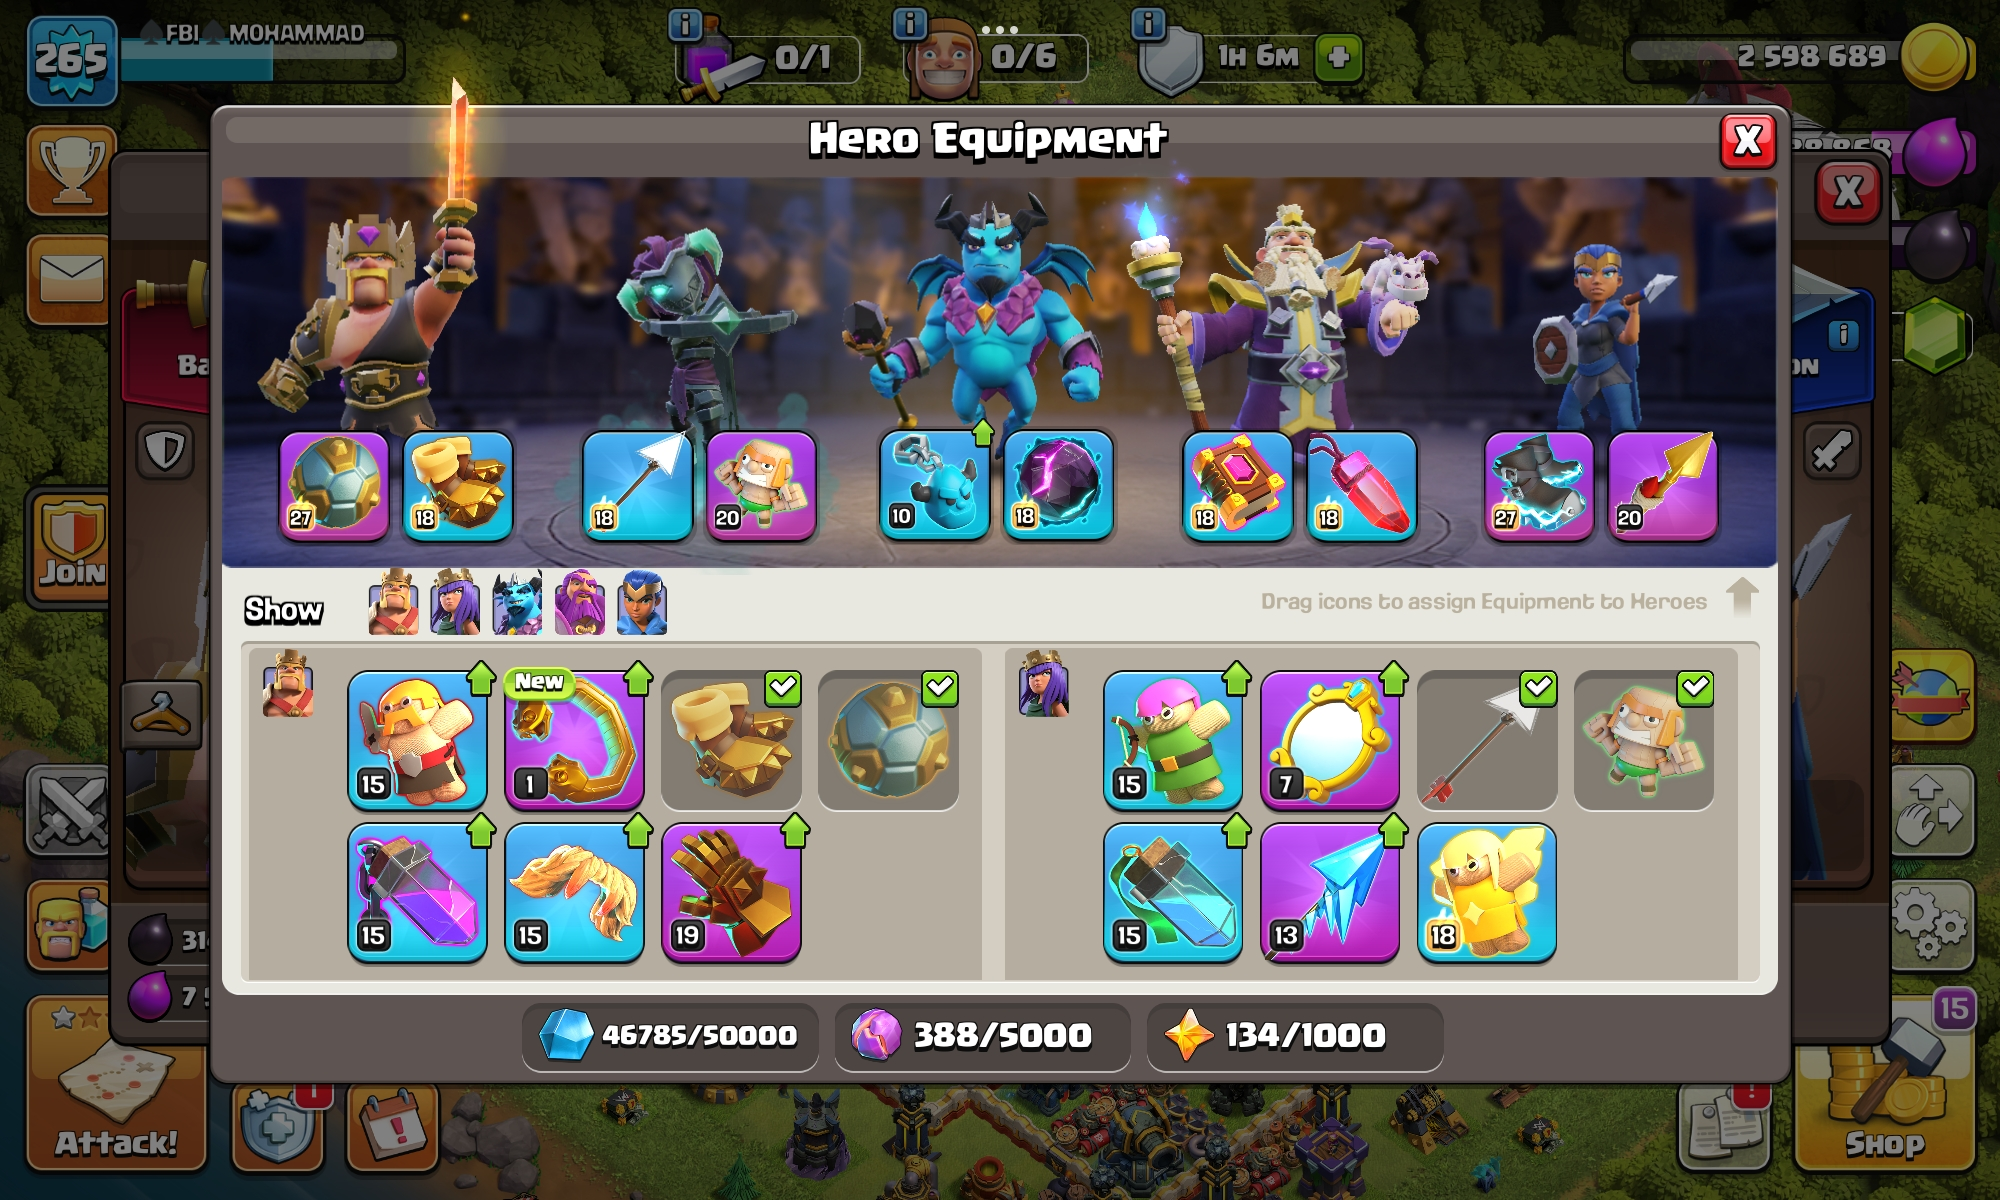Click the equipped Giant Puppet checkmark tile
Screen dimensions: 2000x1200
pyautogui.click(x=1644, y=740)
